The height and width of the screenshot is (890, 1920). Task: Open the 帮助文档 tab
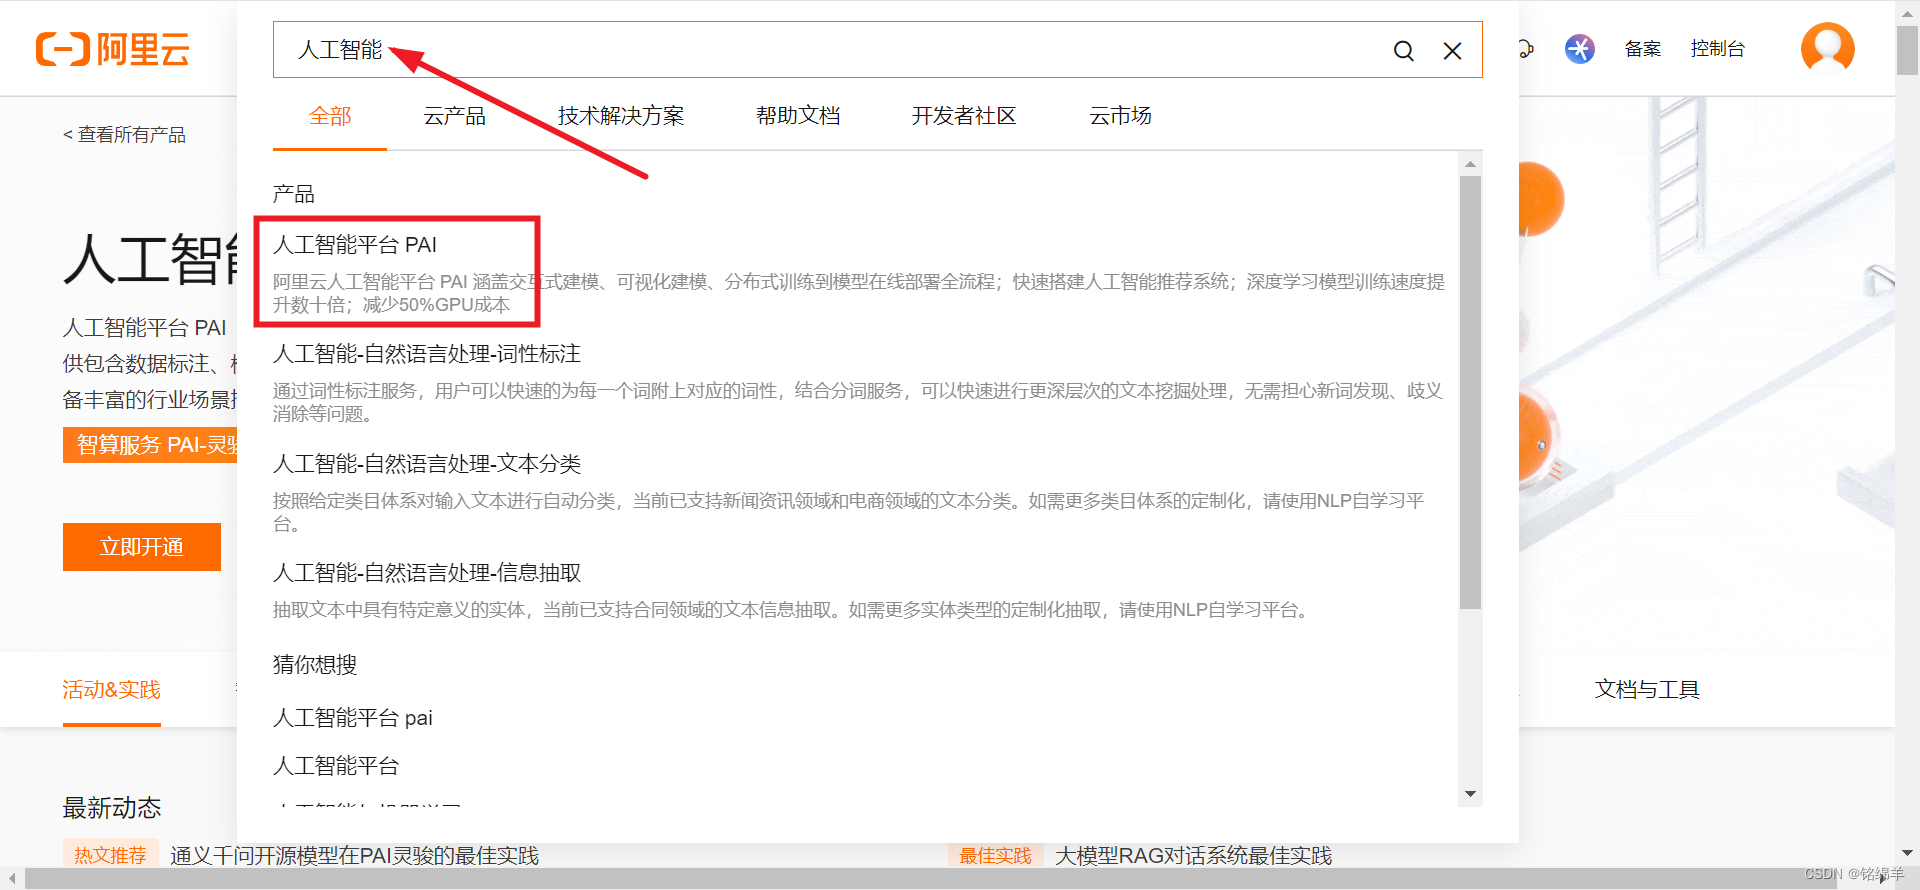click(798, 116)
